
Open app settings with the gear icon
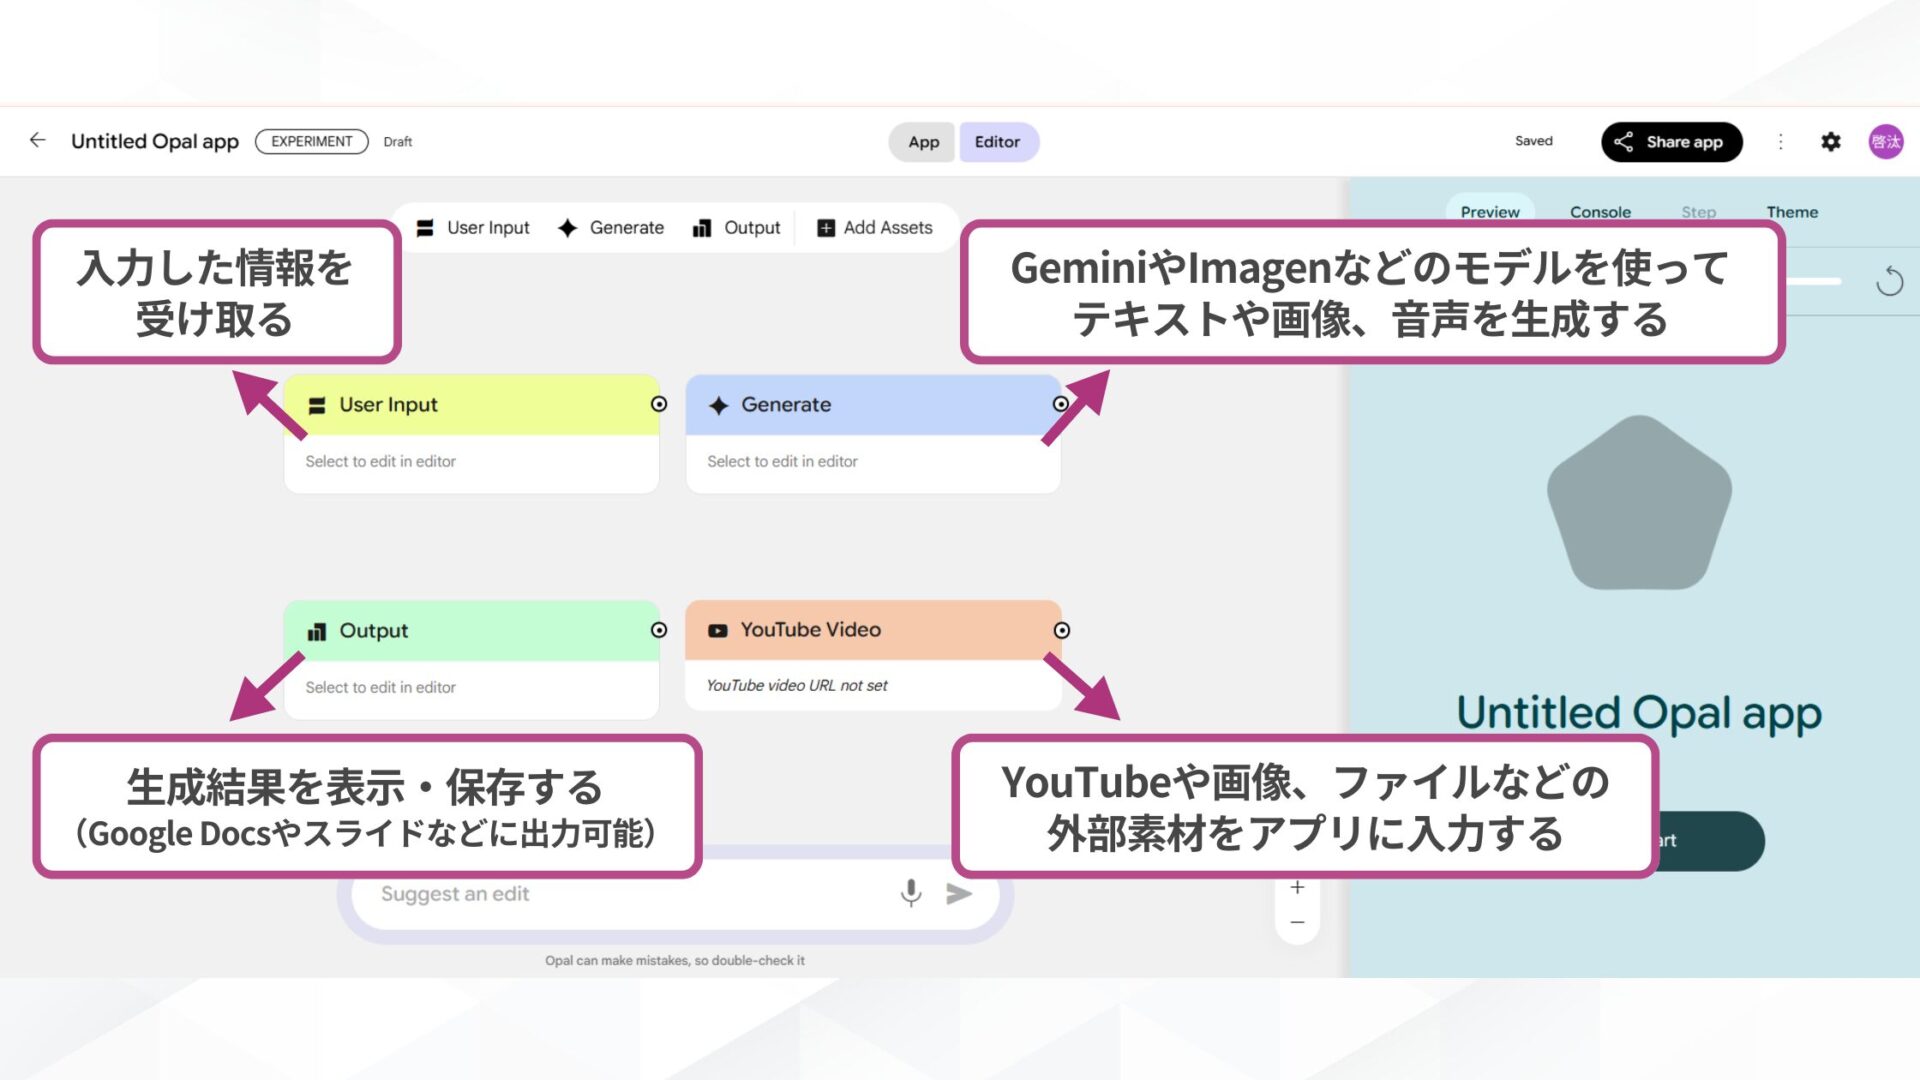pyautogui.click(x=1831, y=141)
